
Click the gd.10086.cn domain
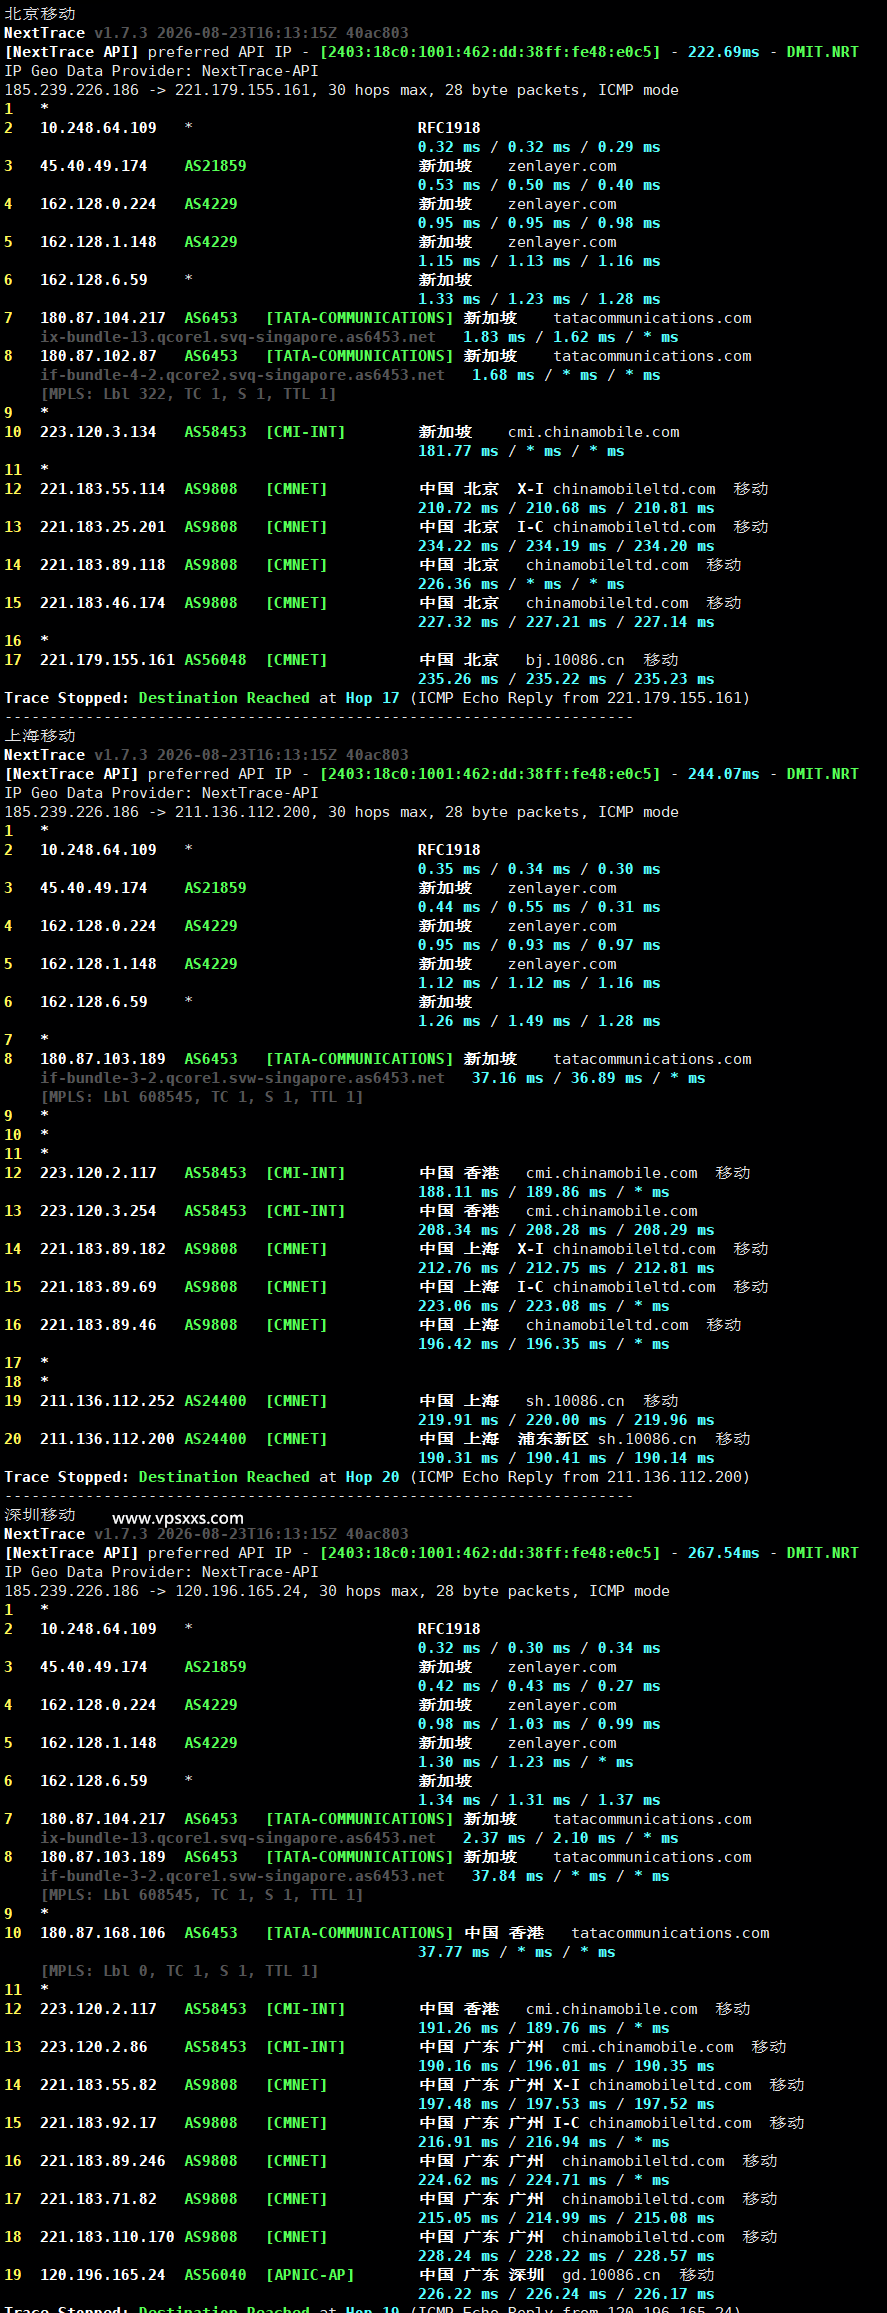(611, 2275)
